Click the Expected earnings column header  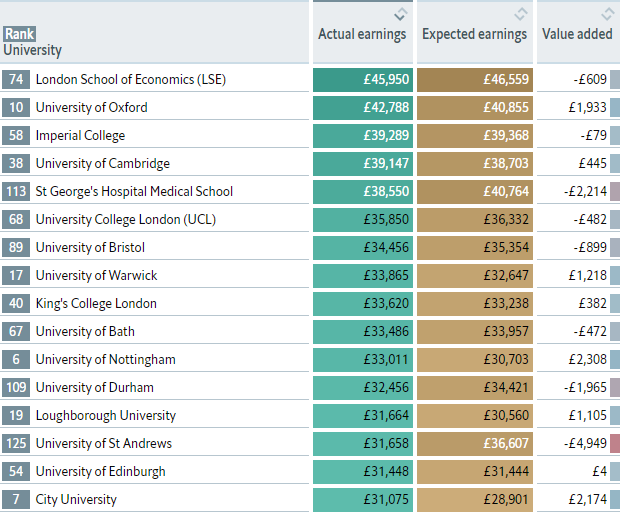point(474,32)
